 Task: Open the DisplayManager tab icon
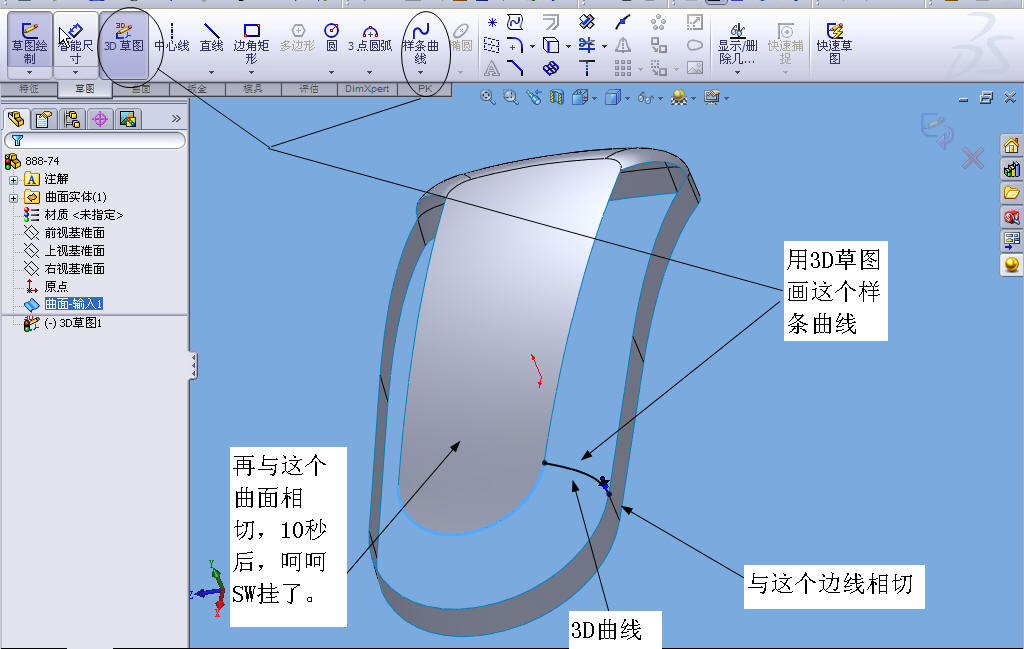pos(128,119)
